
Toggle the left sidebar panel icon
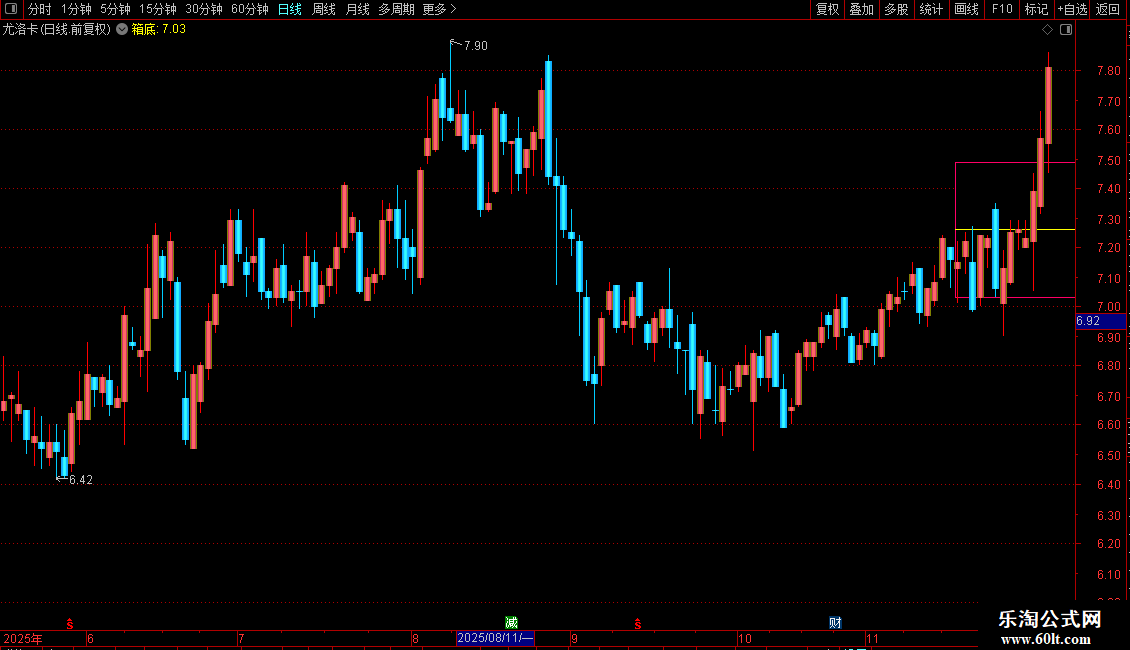tap(11, 9)
